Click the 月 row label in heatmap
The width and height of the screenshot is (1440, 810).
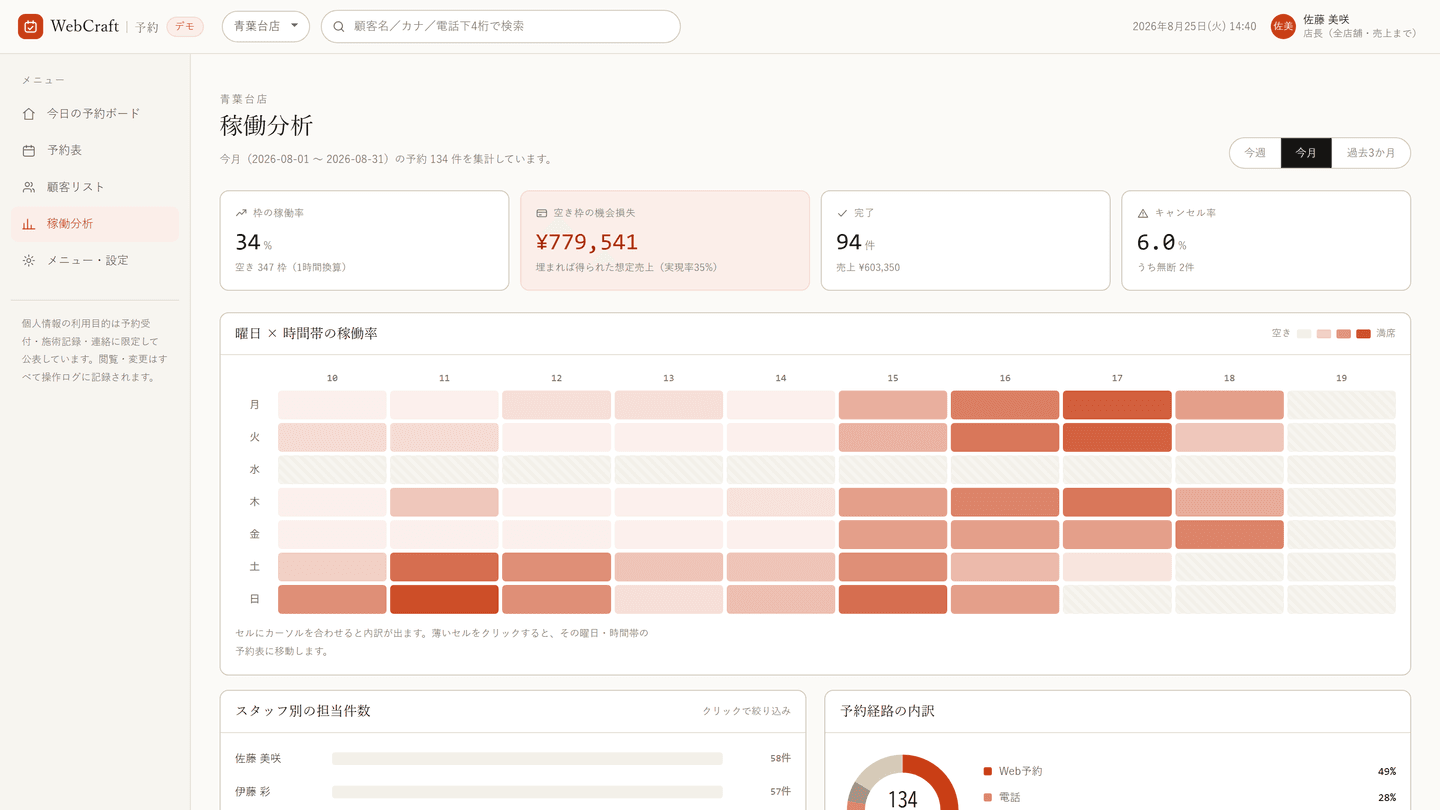click(254, 405)
